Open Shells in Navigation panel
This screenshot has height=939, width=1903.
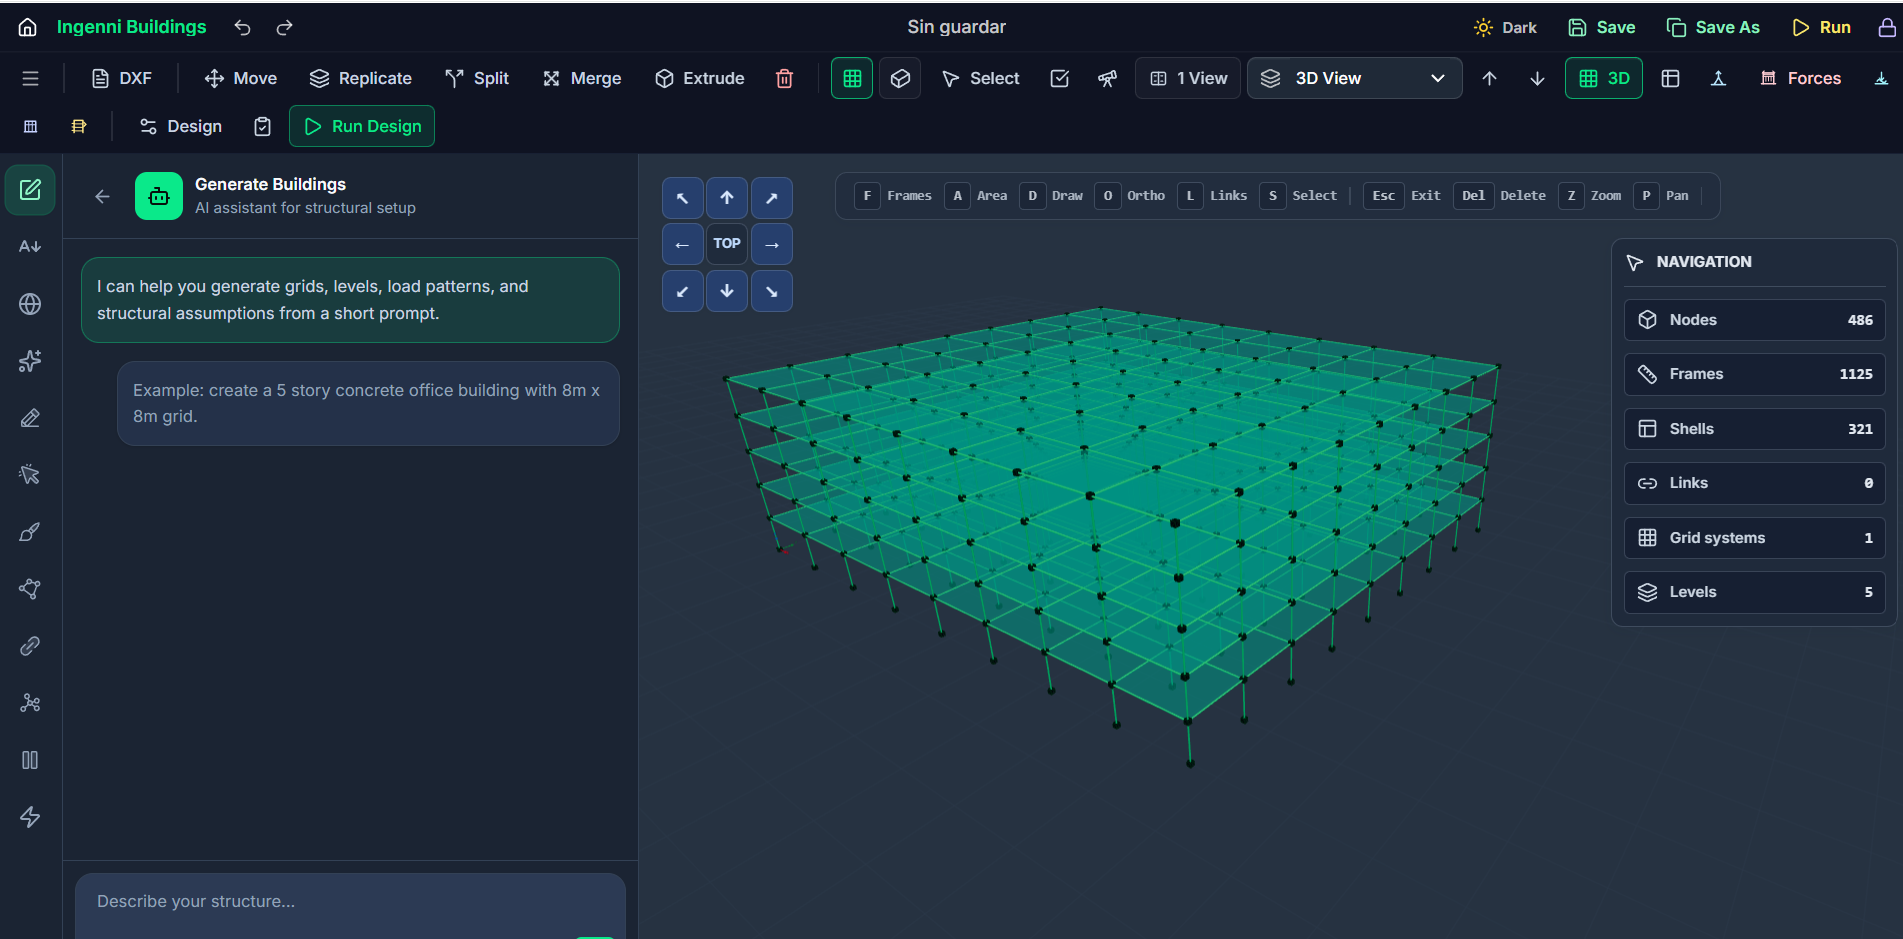click(x=1755, y=429)
